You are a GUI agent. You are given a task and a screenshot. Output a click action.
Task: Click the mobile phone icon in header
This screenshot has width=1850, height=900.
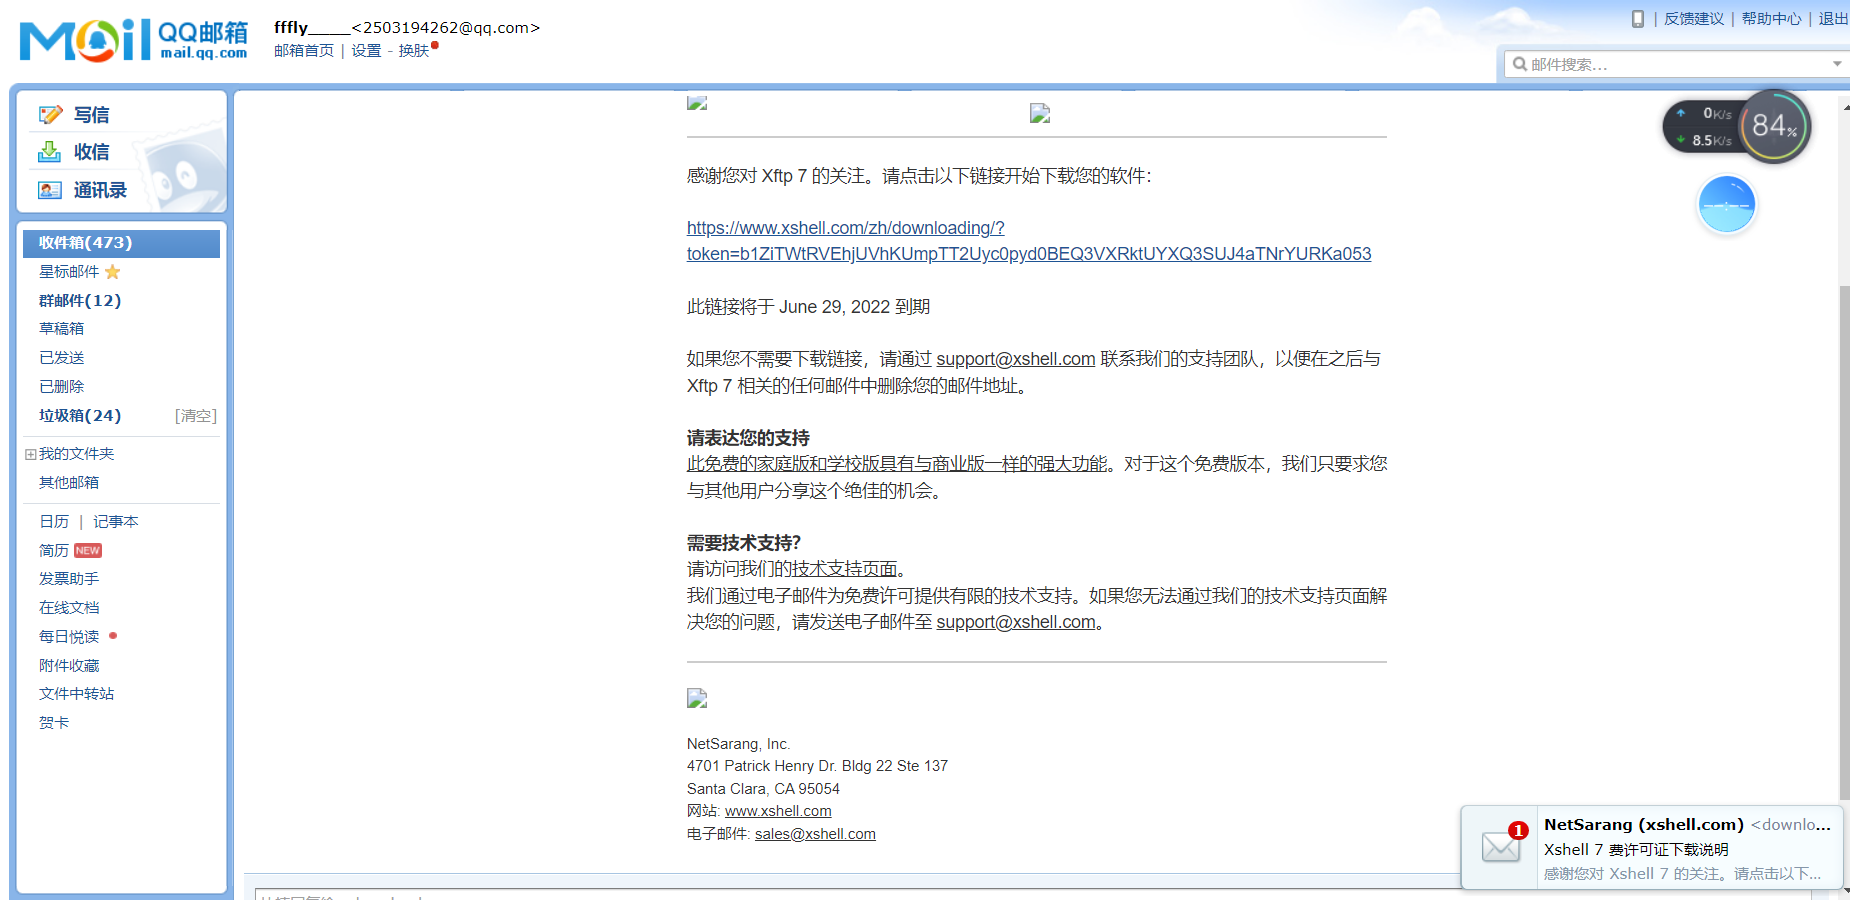(x=1638, y=19)
